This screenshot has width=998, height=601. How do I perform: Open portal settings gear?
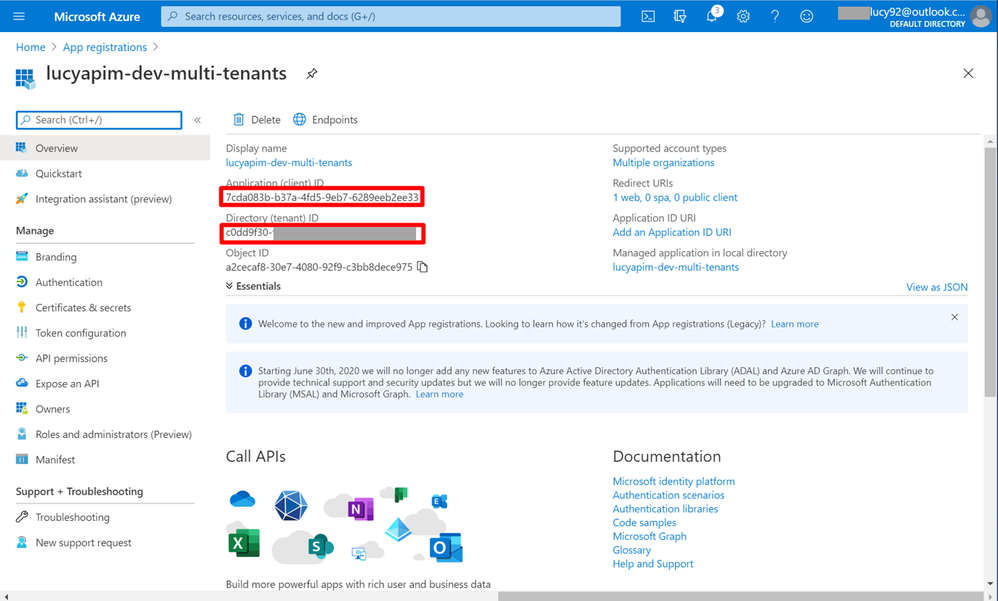click(743, 17)
